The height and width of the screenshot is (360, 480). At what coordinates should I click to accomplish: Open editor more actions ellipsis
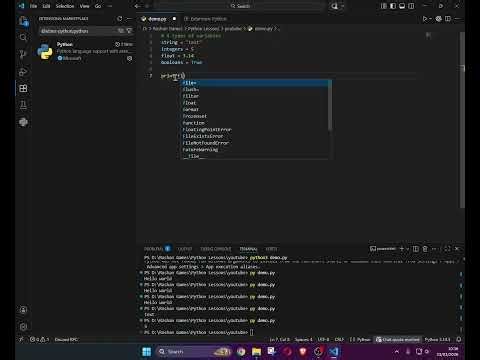coord(457,19)
